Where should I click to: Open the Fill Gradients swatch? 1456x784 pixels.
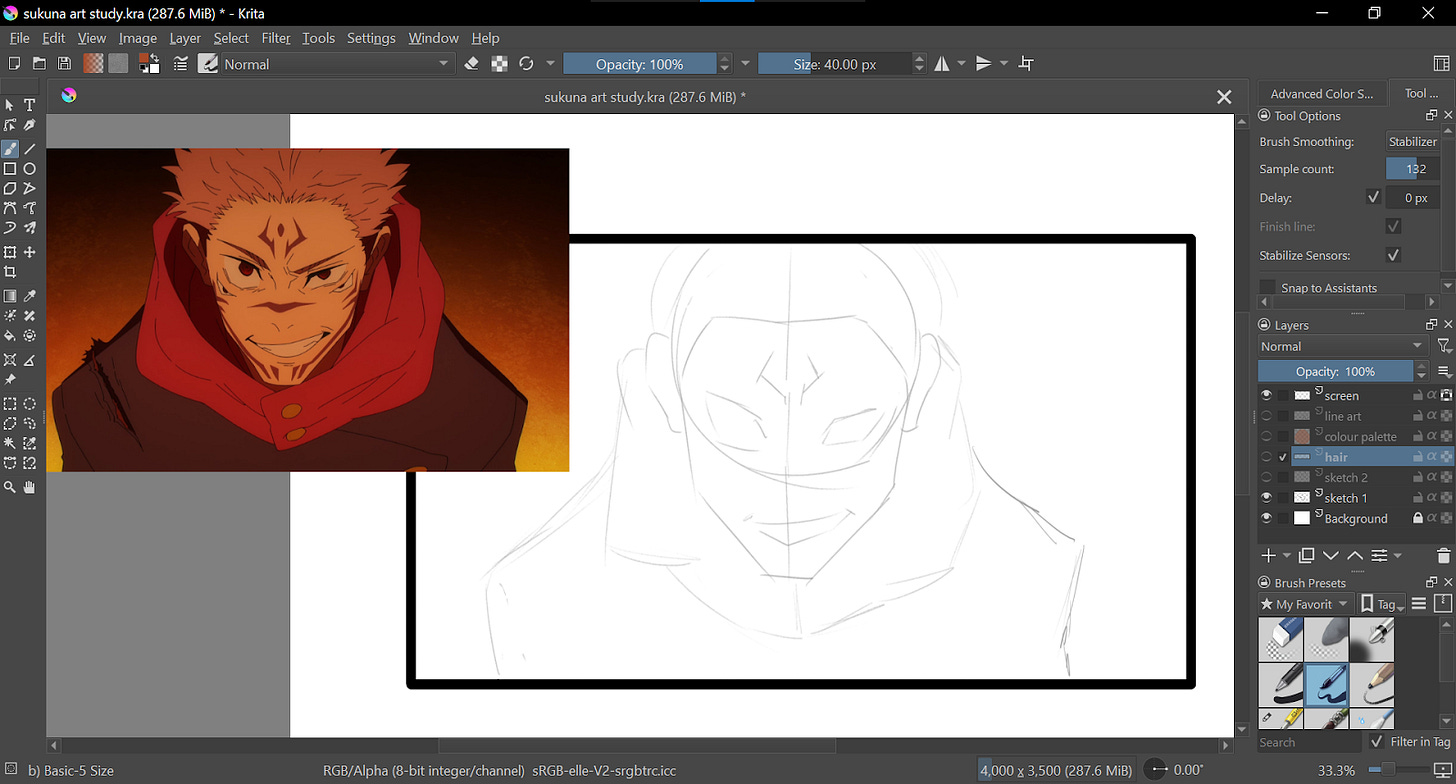point(93,64)
